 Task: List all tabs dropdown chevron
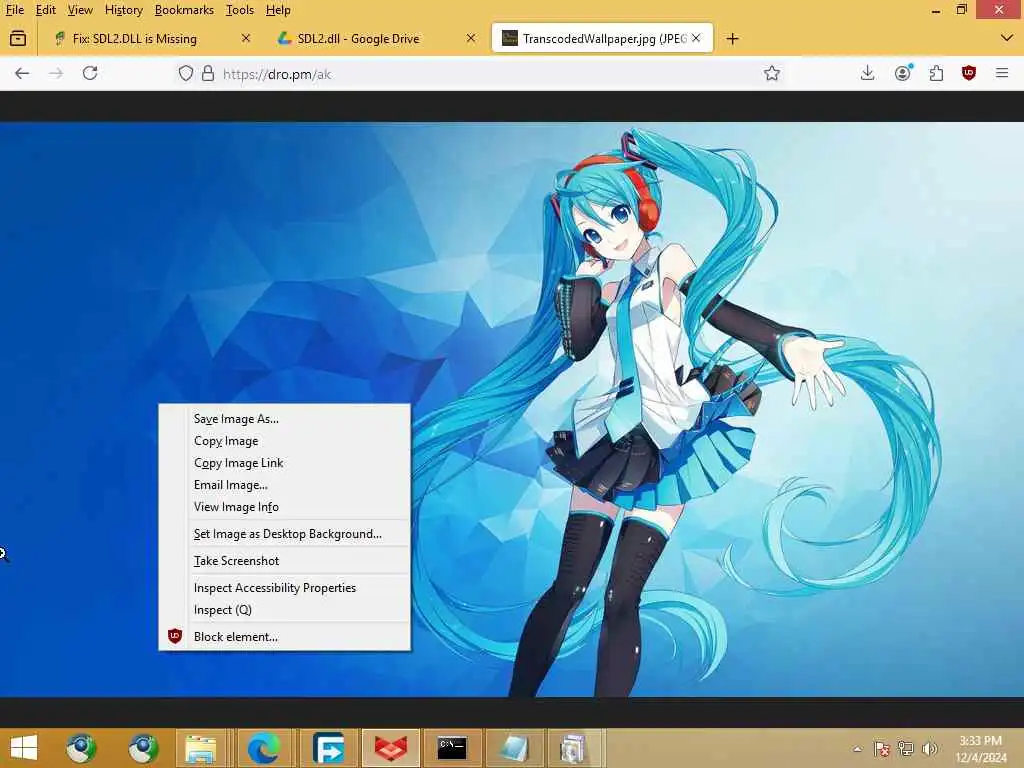click(x=1007, y=39)
